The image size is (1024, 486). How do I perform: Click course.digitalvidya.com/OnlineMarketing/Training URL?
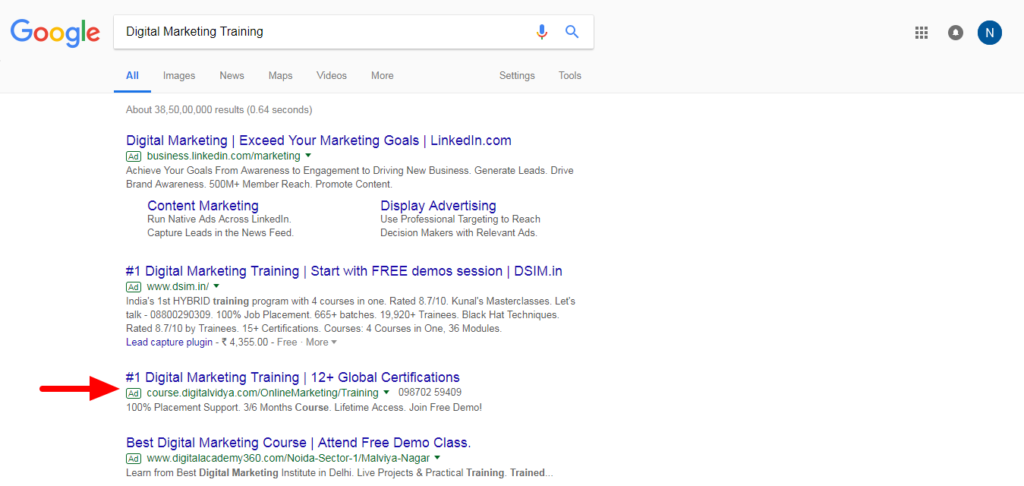(x=263, y=393)
